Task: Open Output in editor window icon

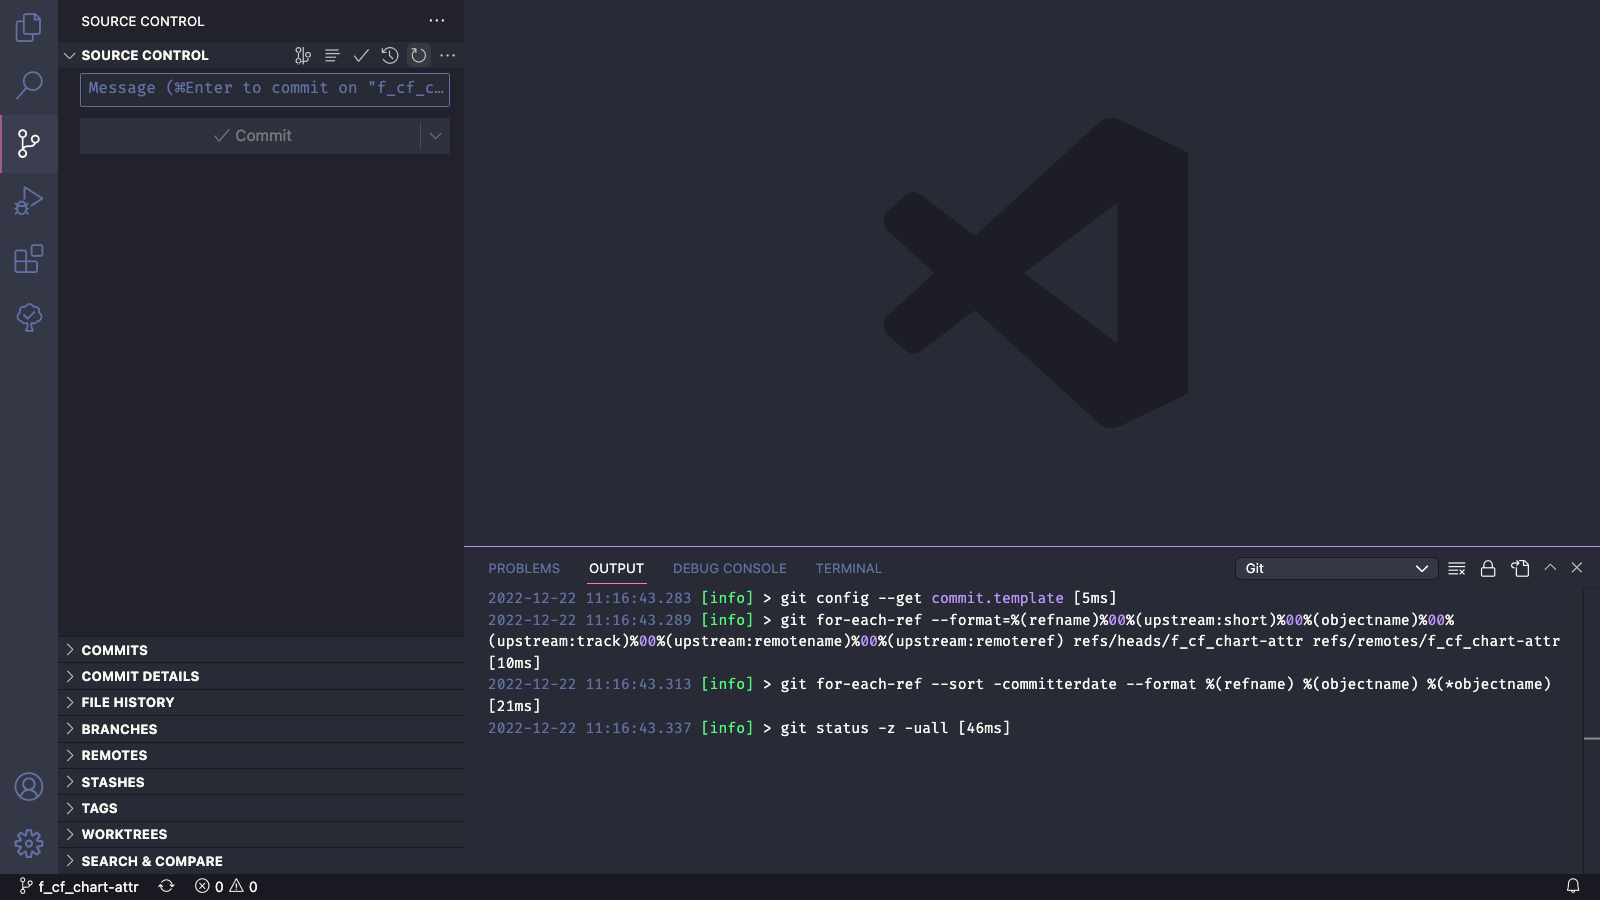Action: 1520,568
